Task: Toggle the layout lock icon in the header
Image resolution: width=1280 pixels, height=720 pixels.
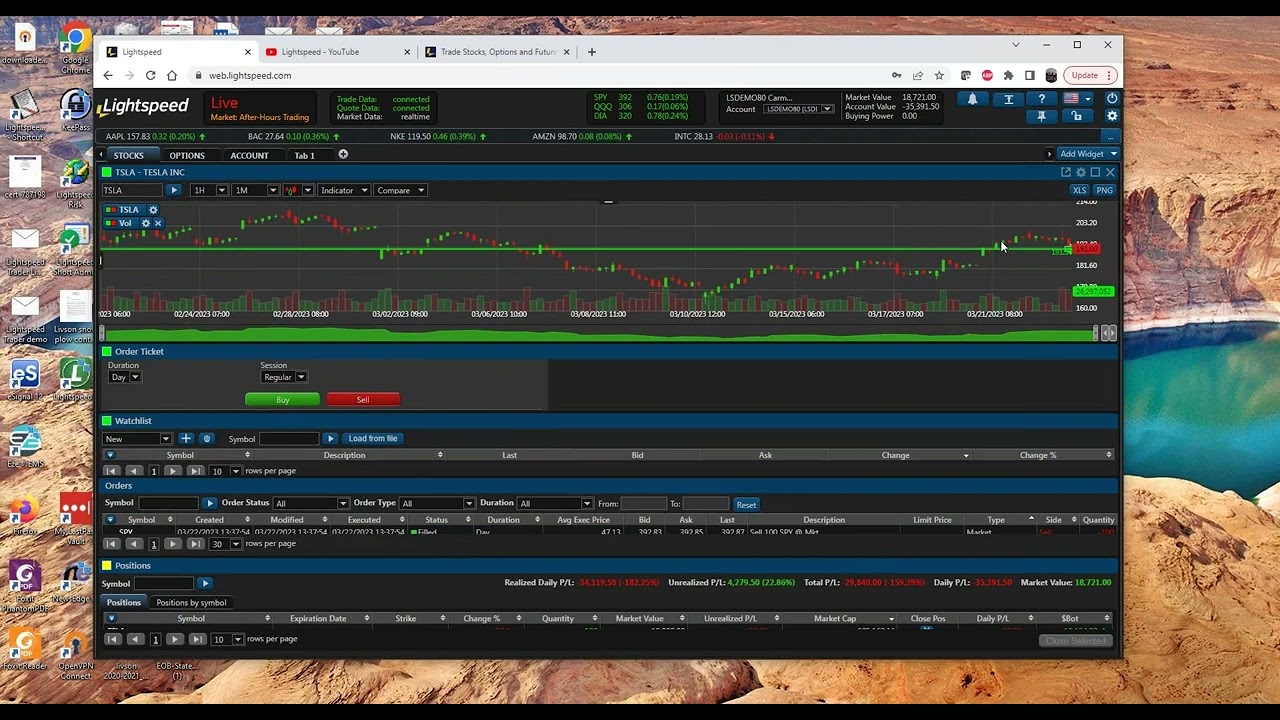Action: pos(1076,116)
